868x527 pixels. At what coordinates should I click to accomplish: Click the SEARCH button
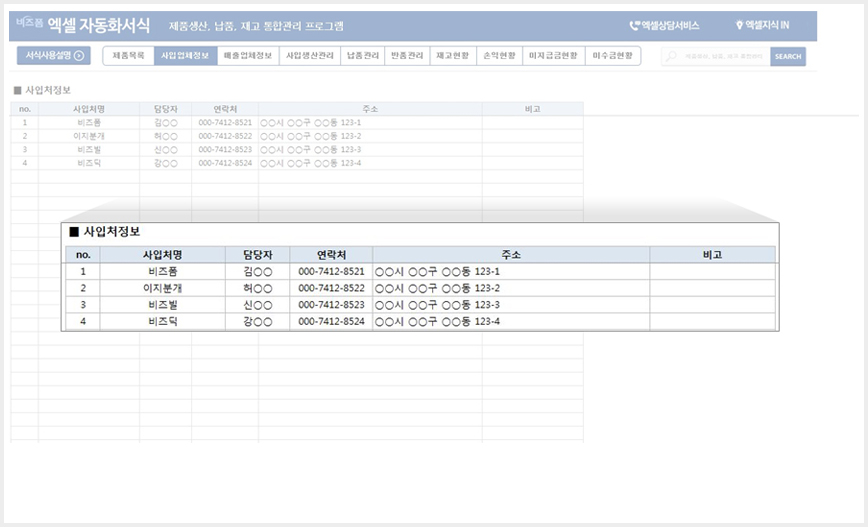point(788,56)
